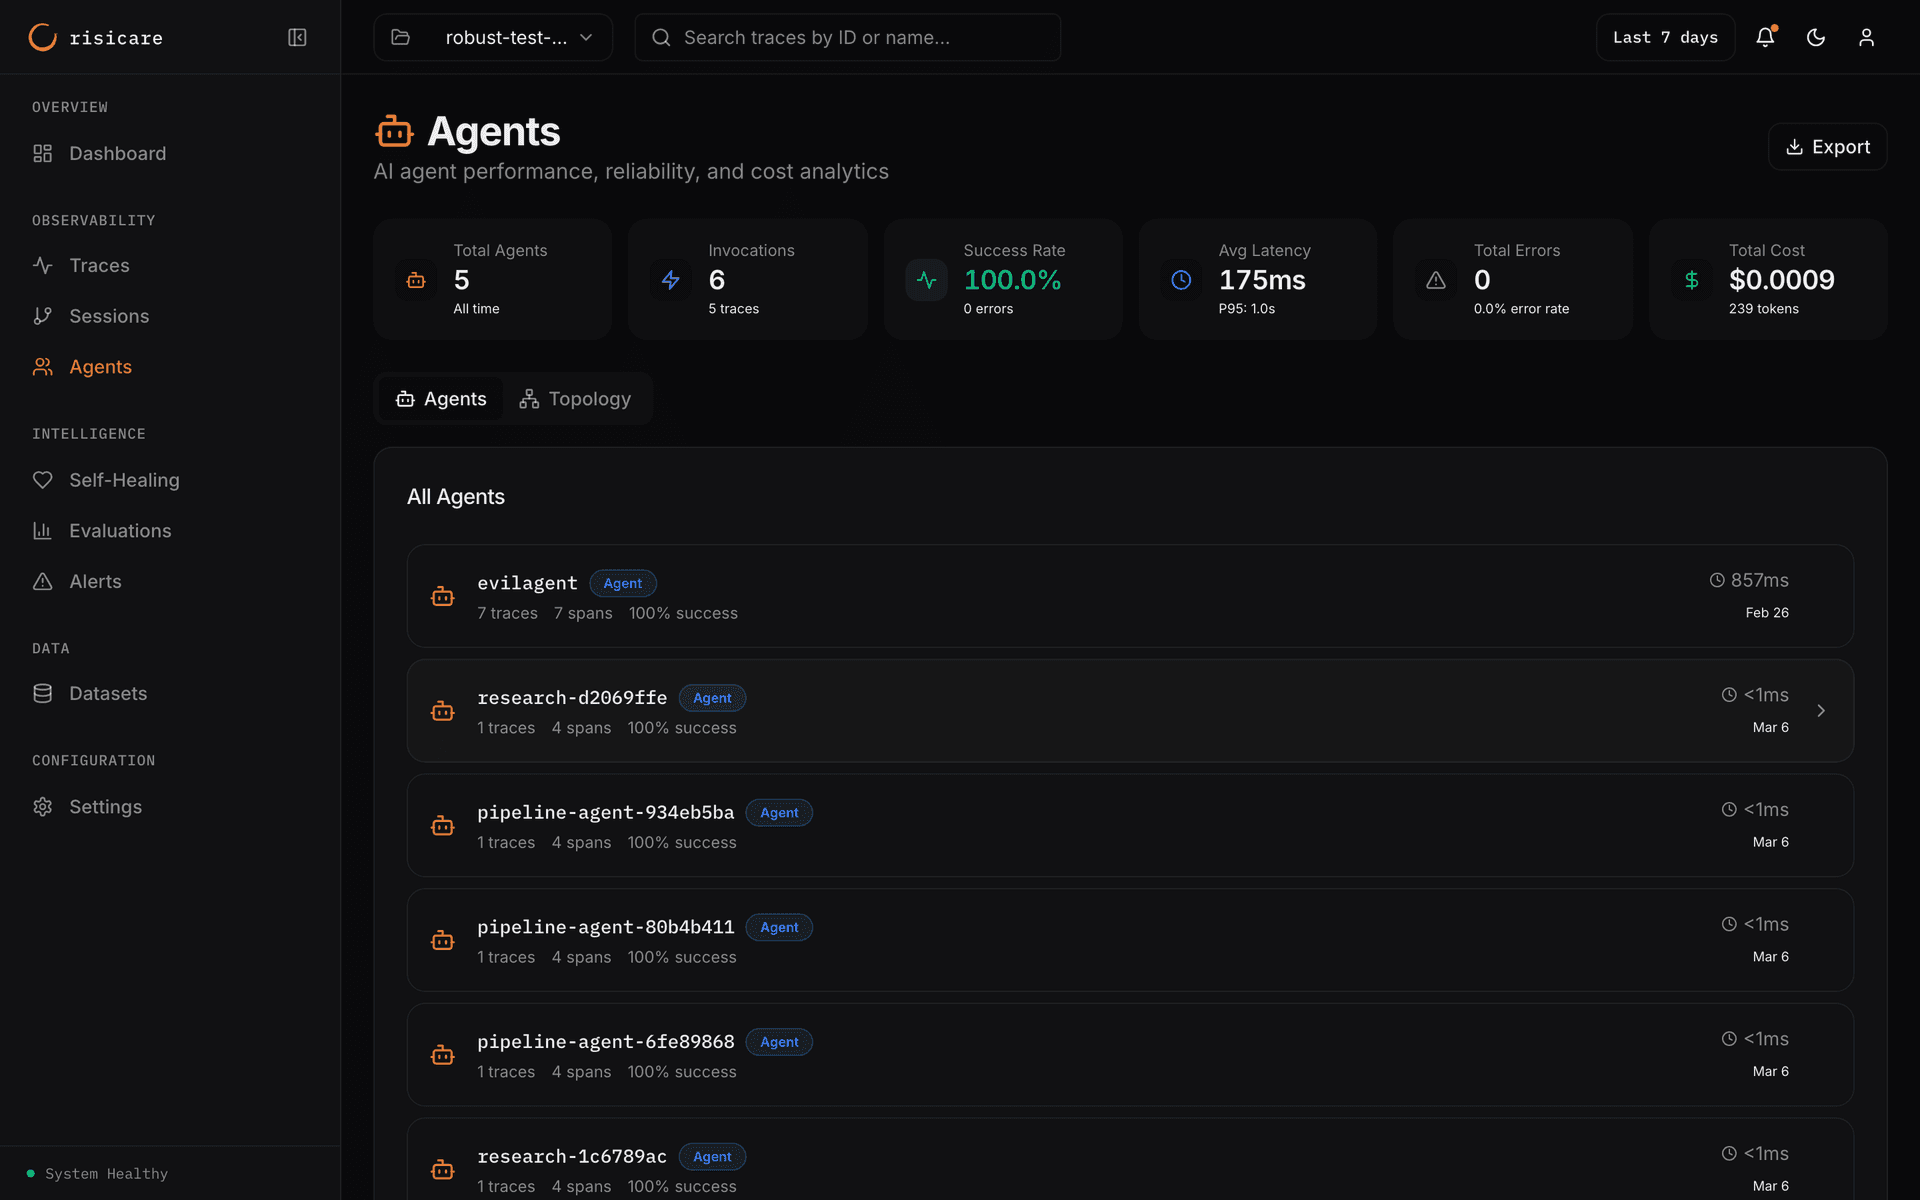Image resolution: width=1920 pixels, height=1200 pixels.
Task: Select the Sessions sidebar icon
Action: tap(42, 316)
